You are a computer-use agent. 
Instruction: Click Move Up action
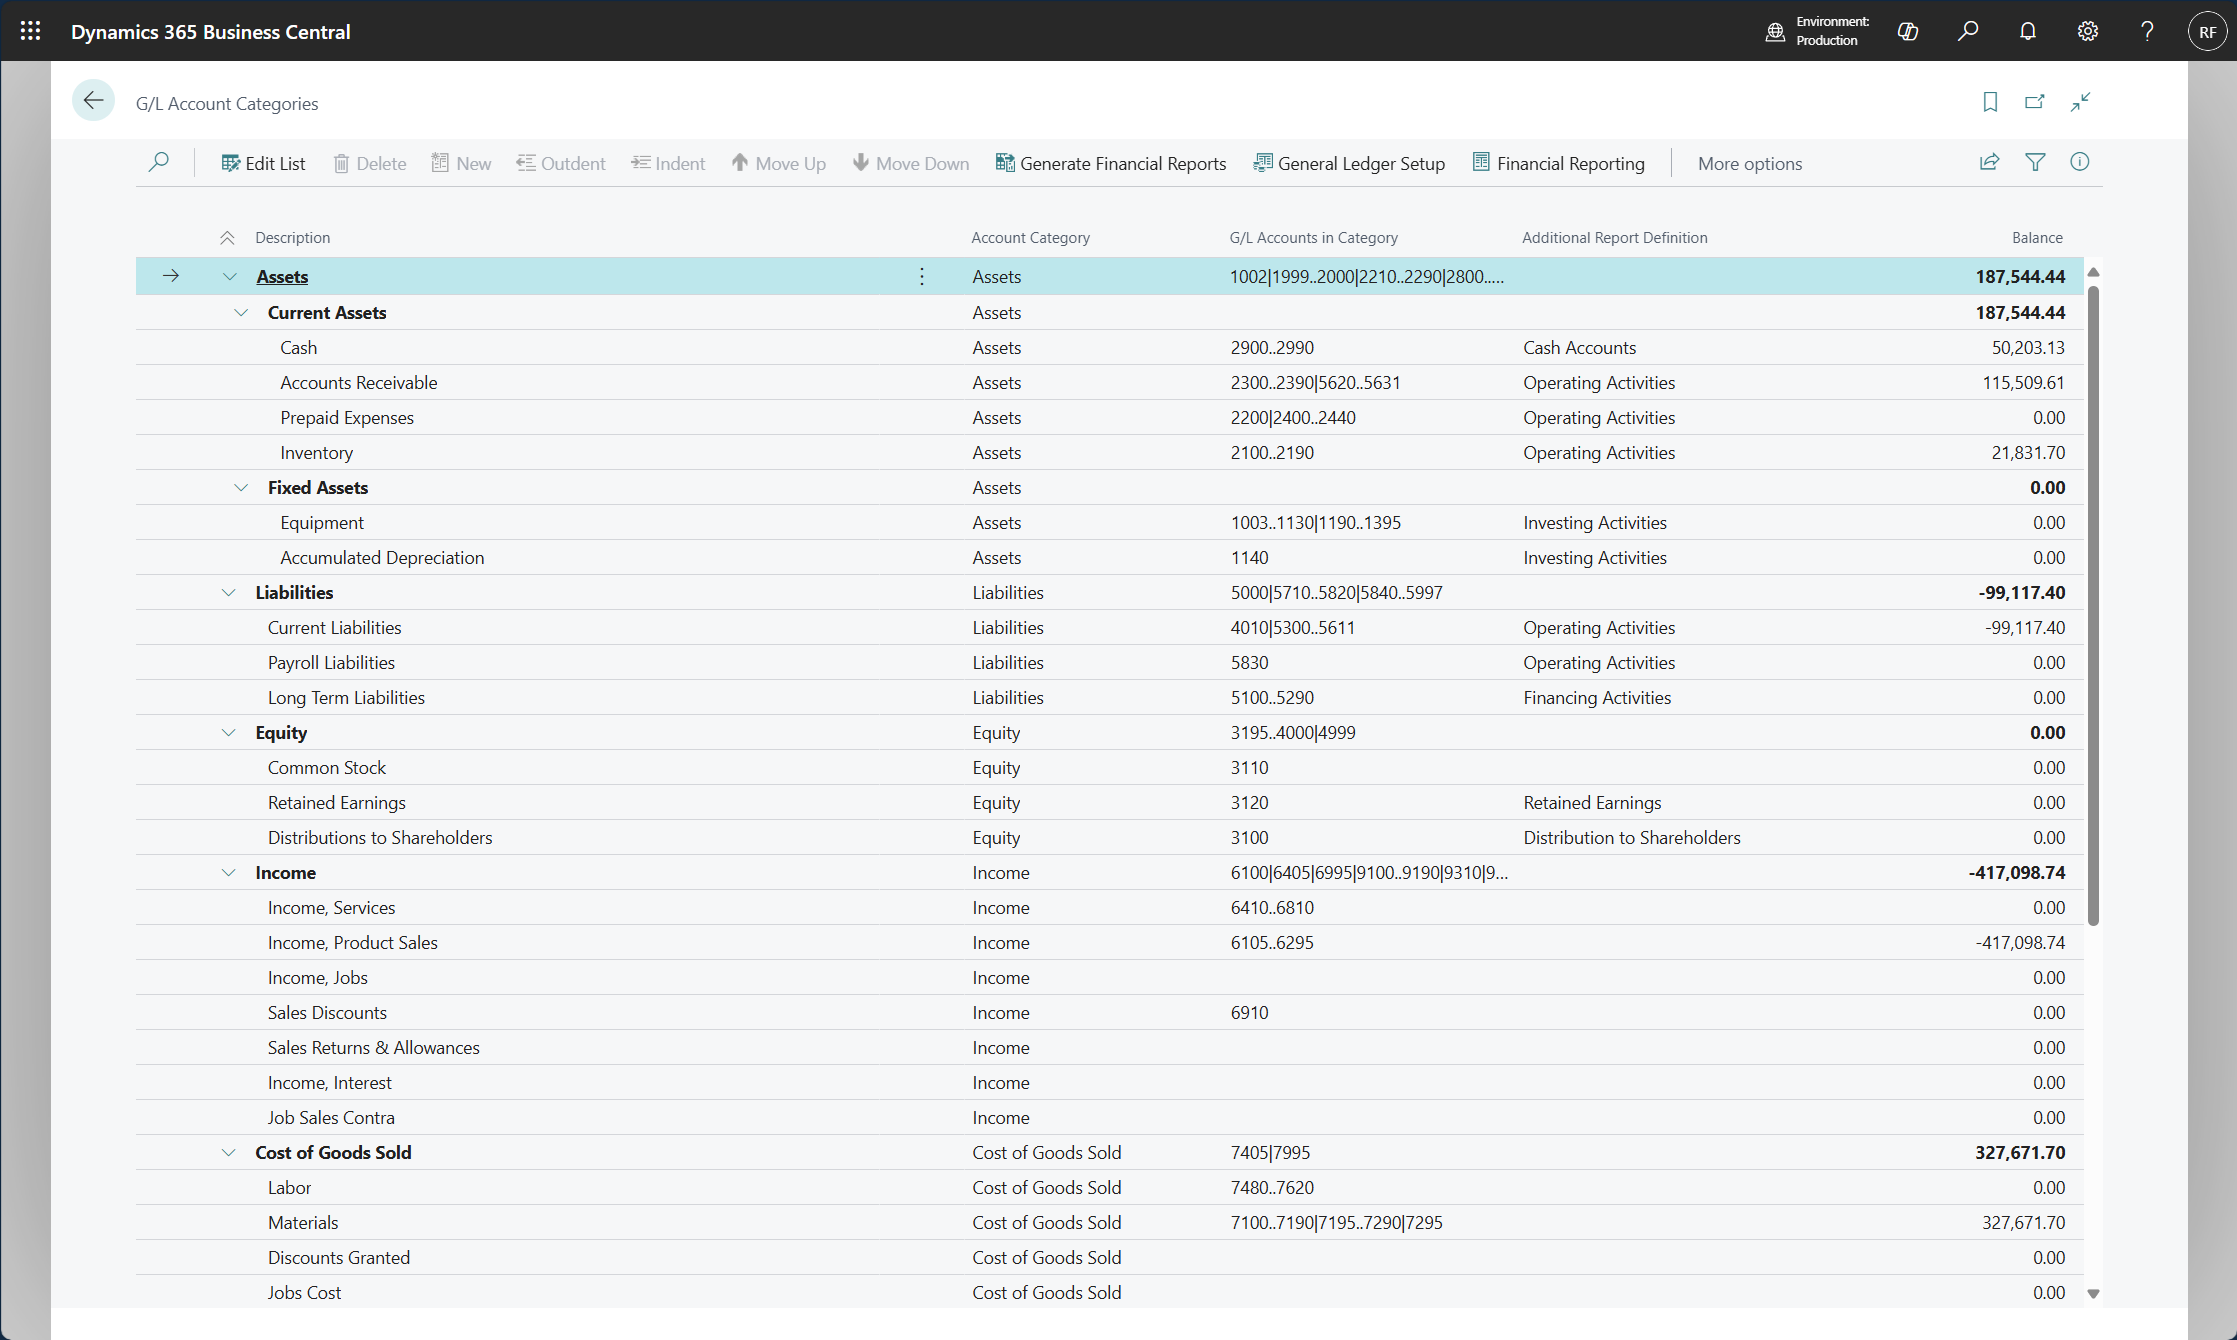[778, 163]
